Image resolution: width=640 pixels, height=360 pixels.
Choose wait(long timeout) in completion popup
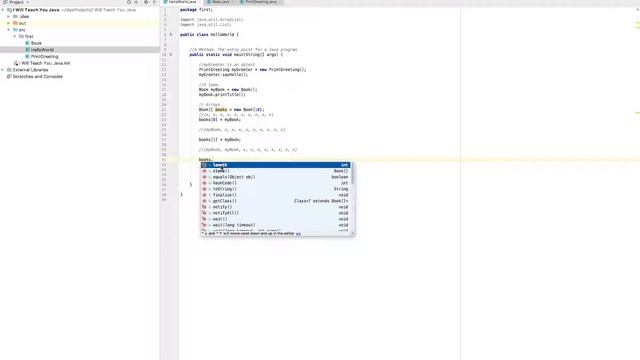(276, 225)
